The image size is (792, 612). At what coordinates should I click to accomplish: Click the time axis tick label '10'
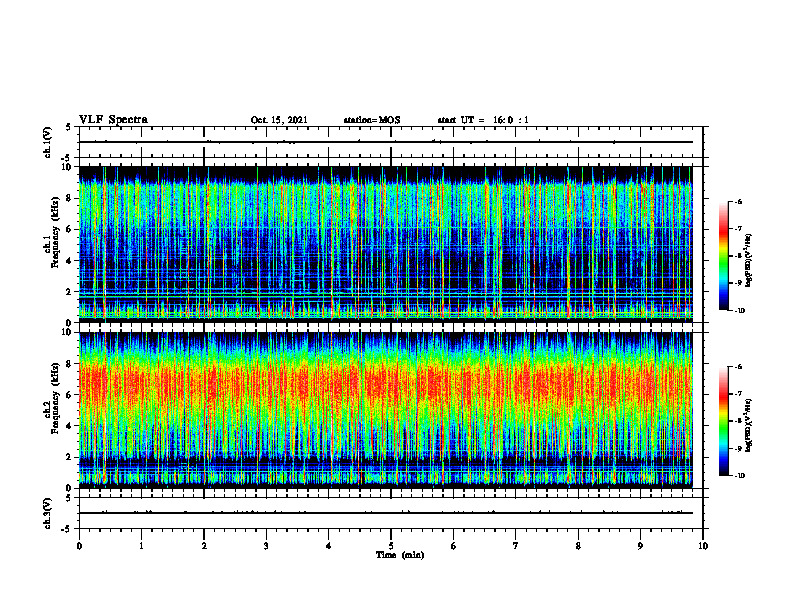(x=703, y=545)
